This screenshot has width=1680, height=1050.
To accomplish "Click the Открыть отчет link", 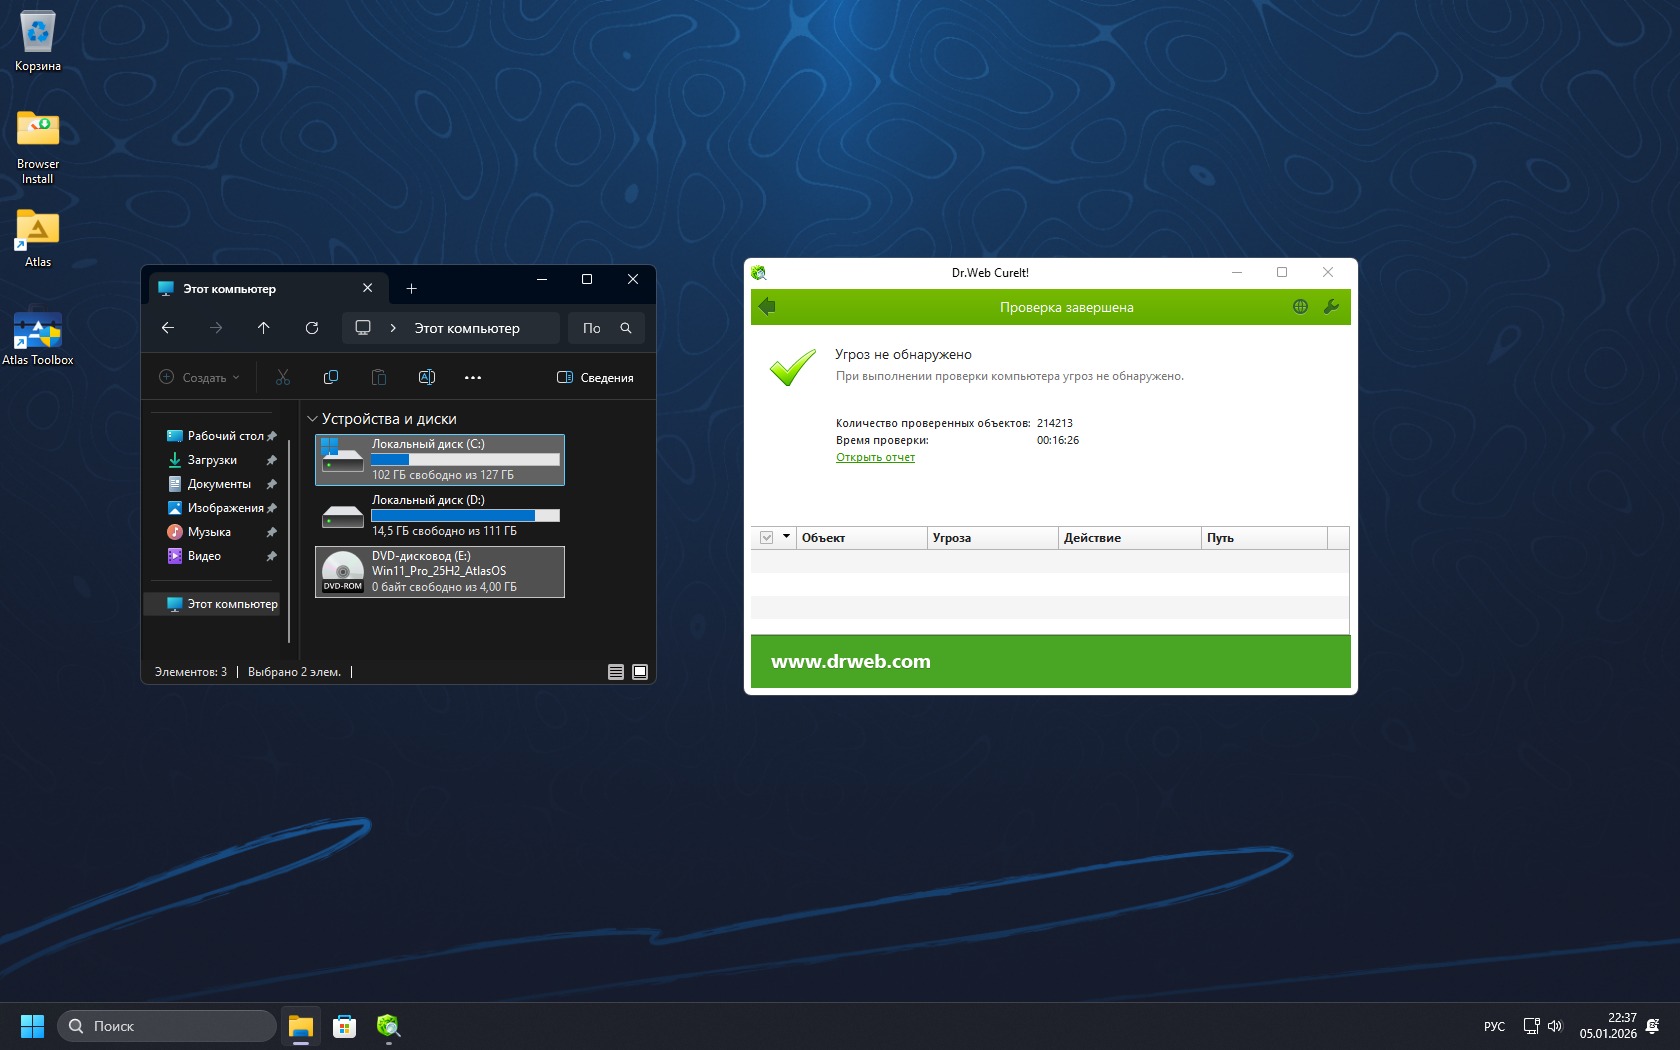I will point(875,457).
